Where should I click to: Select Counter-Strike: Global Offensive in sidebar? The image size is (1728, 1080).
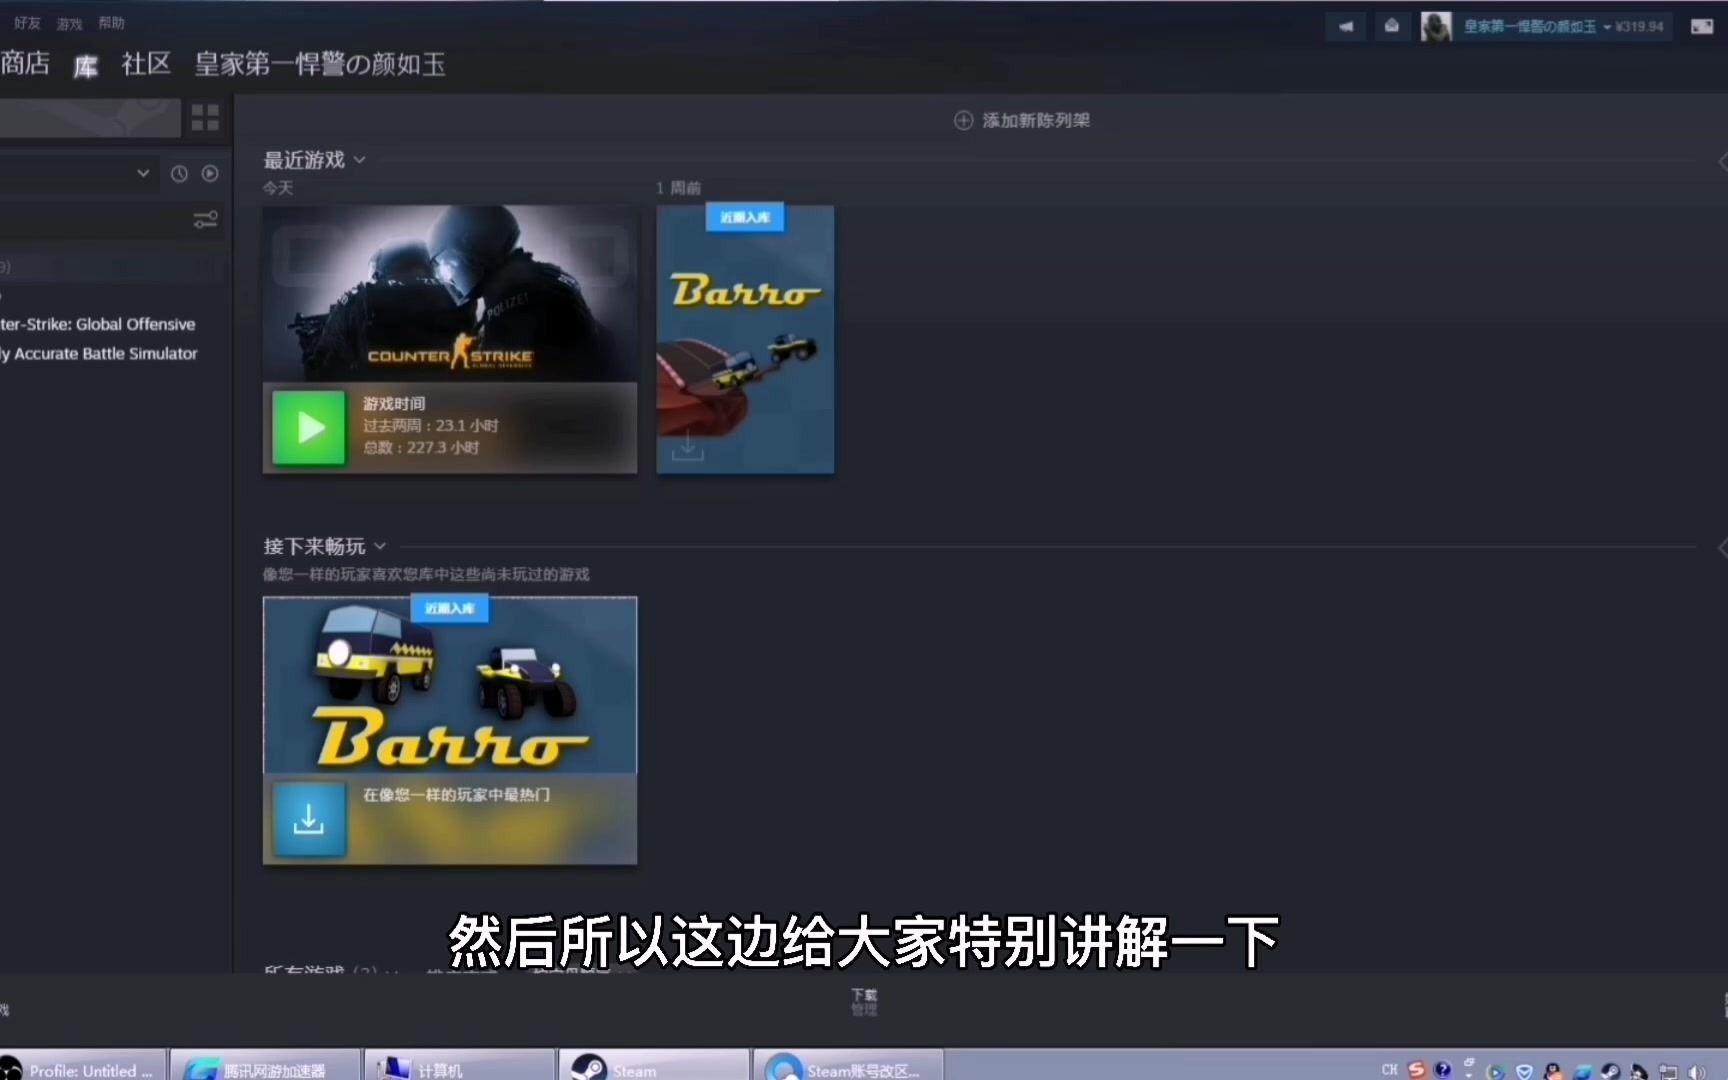coord(98,324)
